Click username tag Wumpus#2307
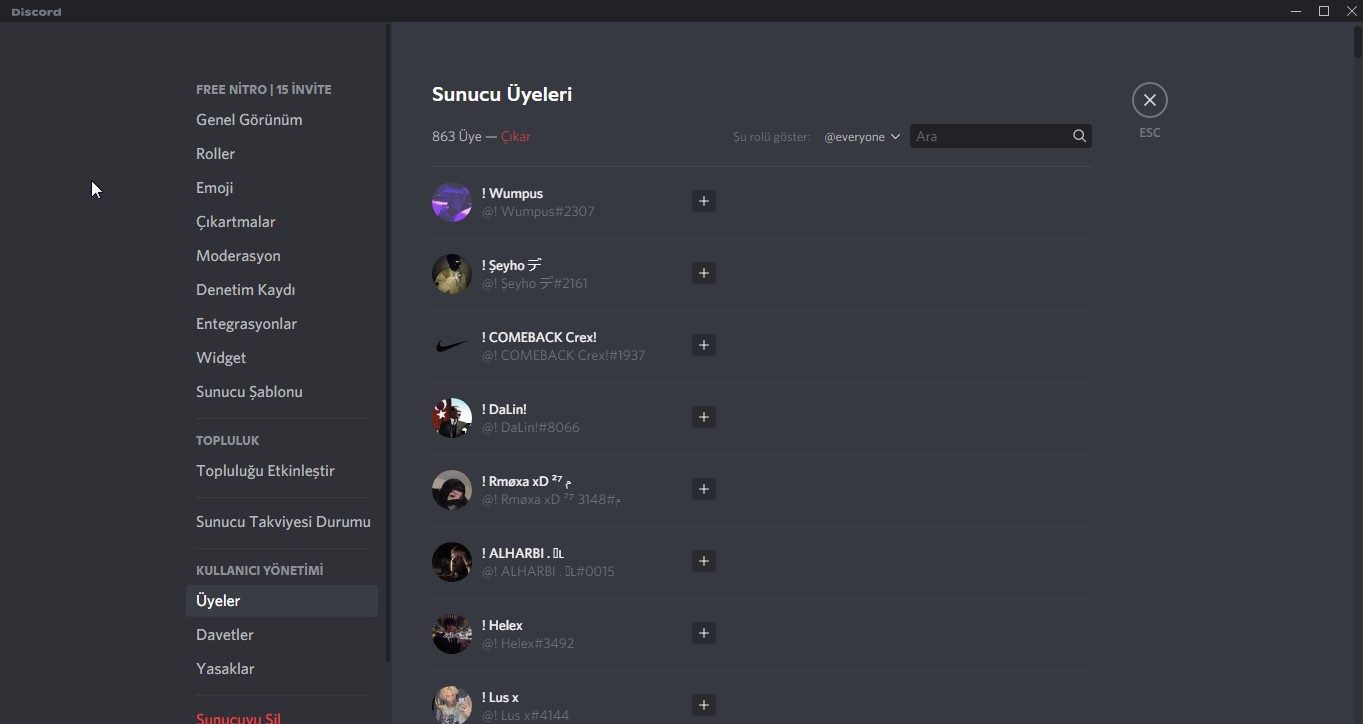Viewport: 1363px width, 724px height. click(x=538, y=212)
